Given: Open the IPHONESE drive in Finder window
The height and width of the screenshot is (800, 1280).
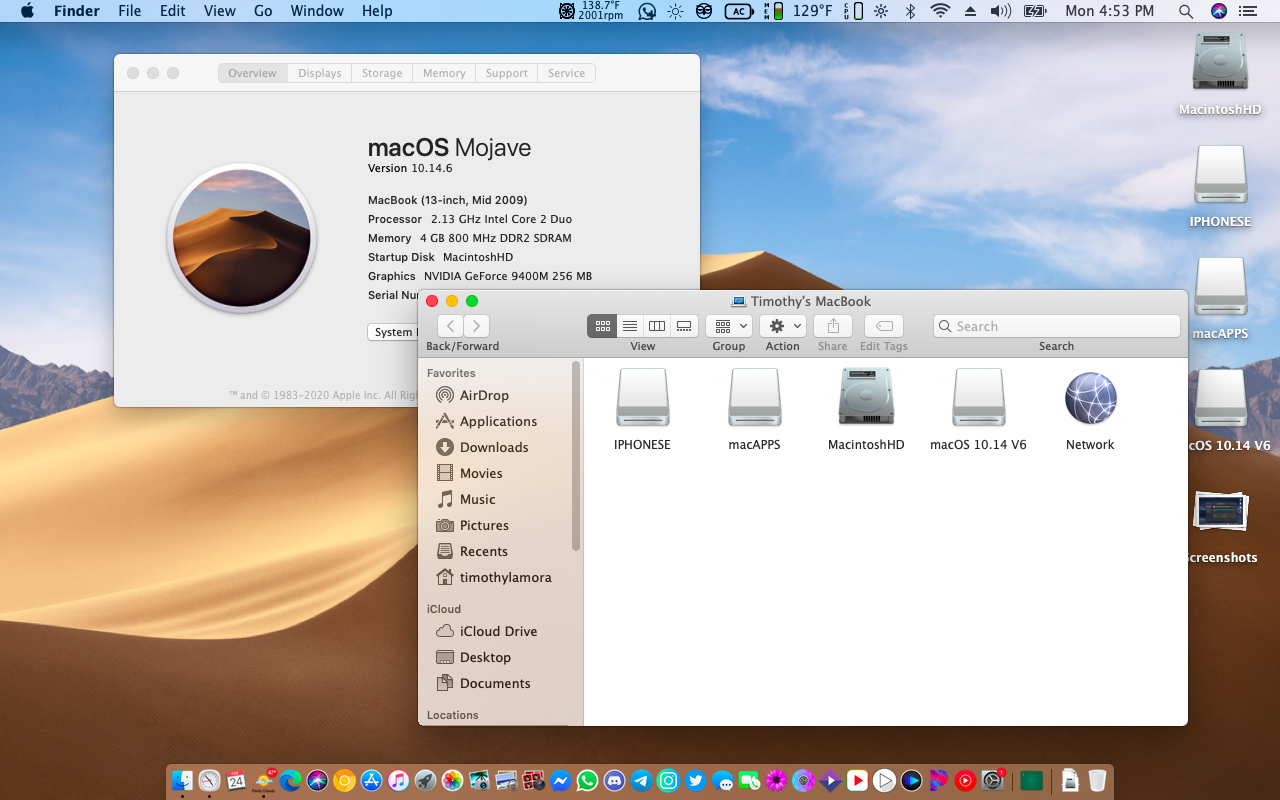Looking at the screenshot, I should (642, 398).
